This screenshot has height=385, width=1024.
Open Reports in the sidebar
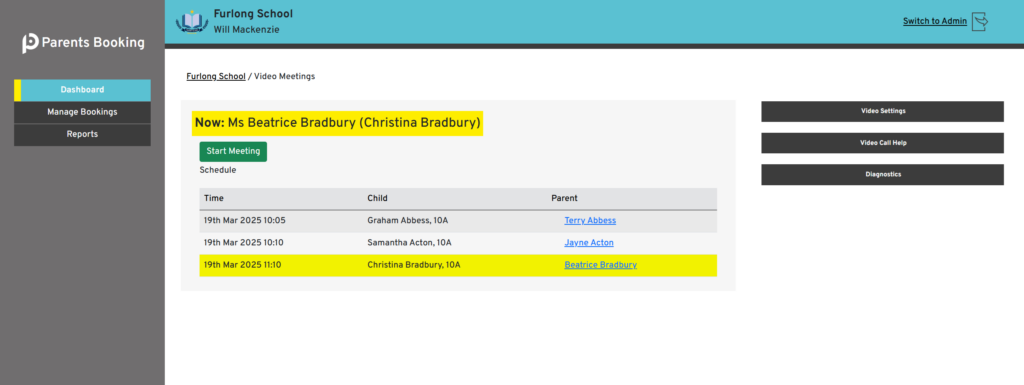click(x=82, y=134)
